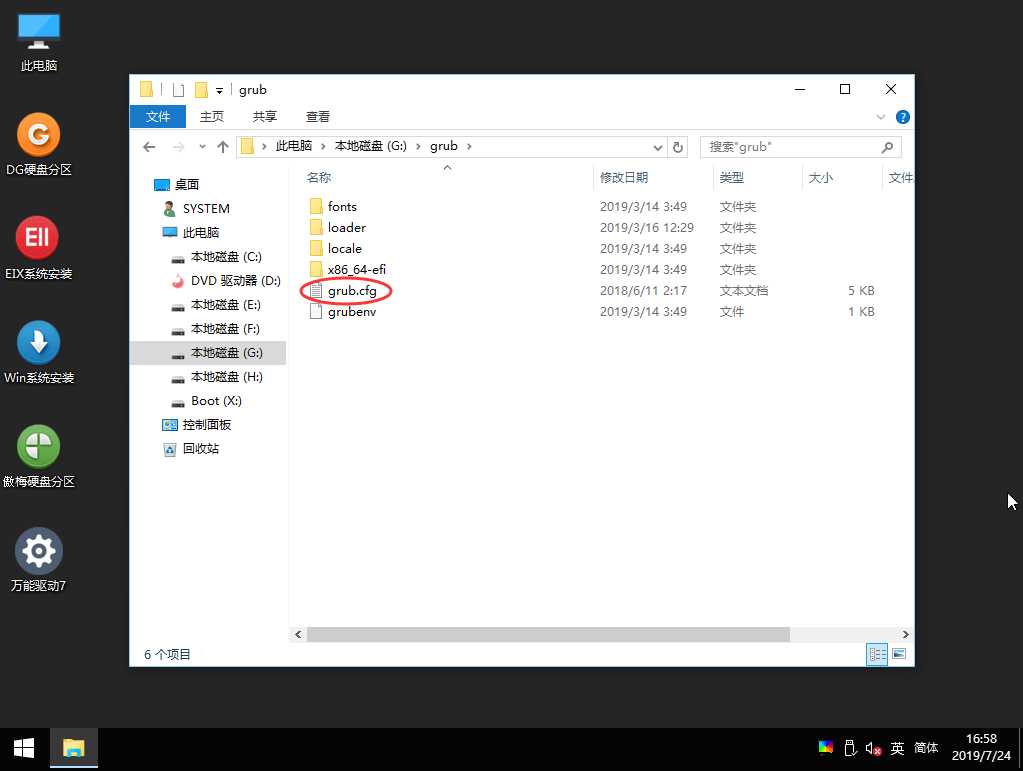Viewport: 1023px width, 771px height.
Task: Click new folder quick access icon
Action: click(202, 89)
